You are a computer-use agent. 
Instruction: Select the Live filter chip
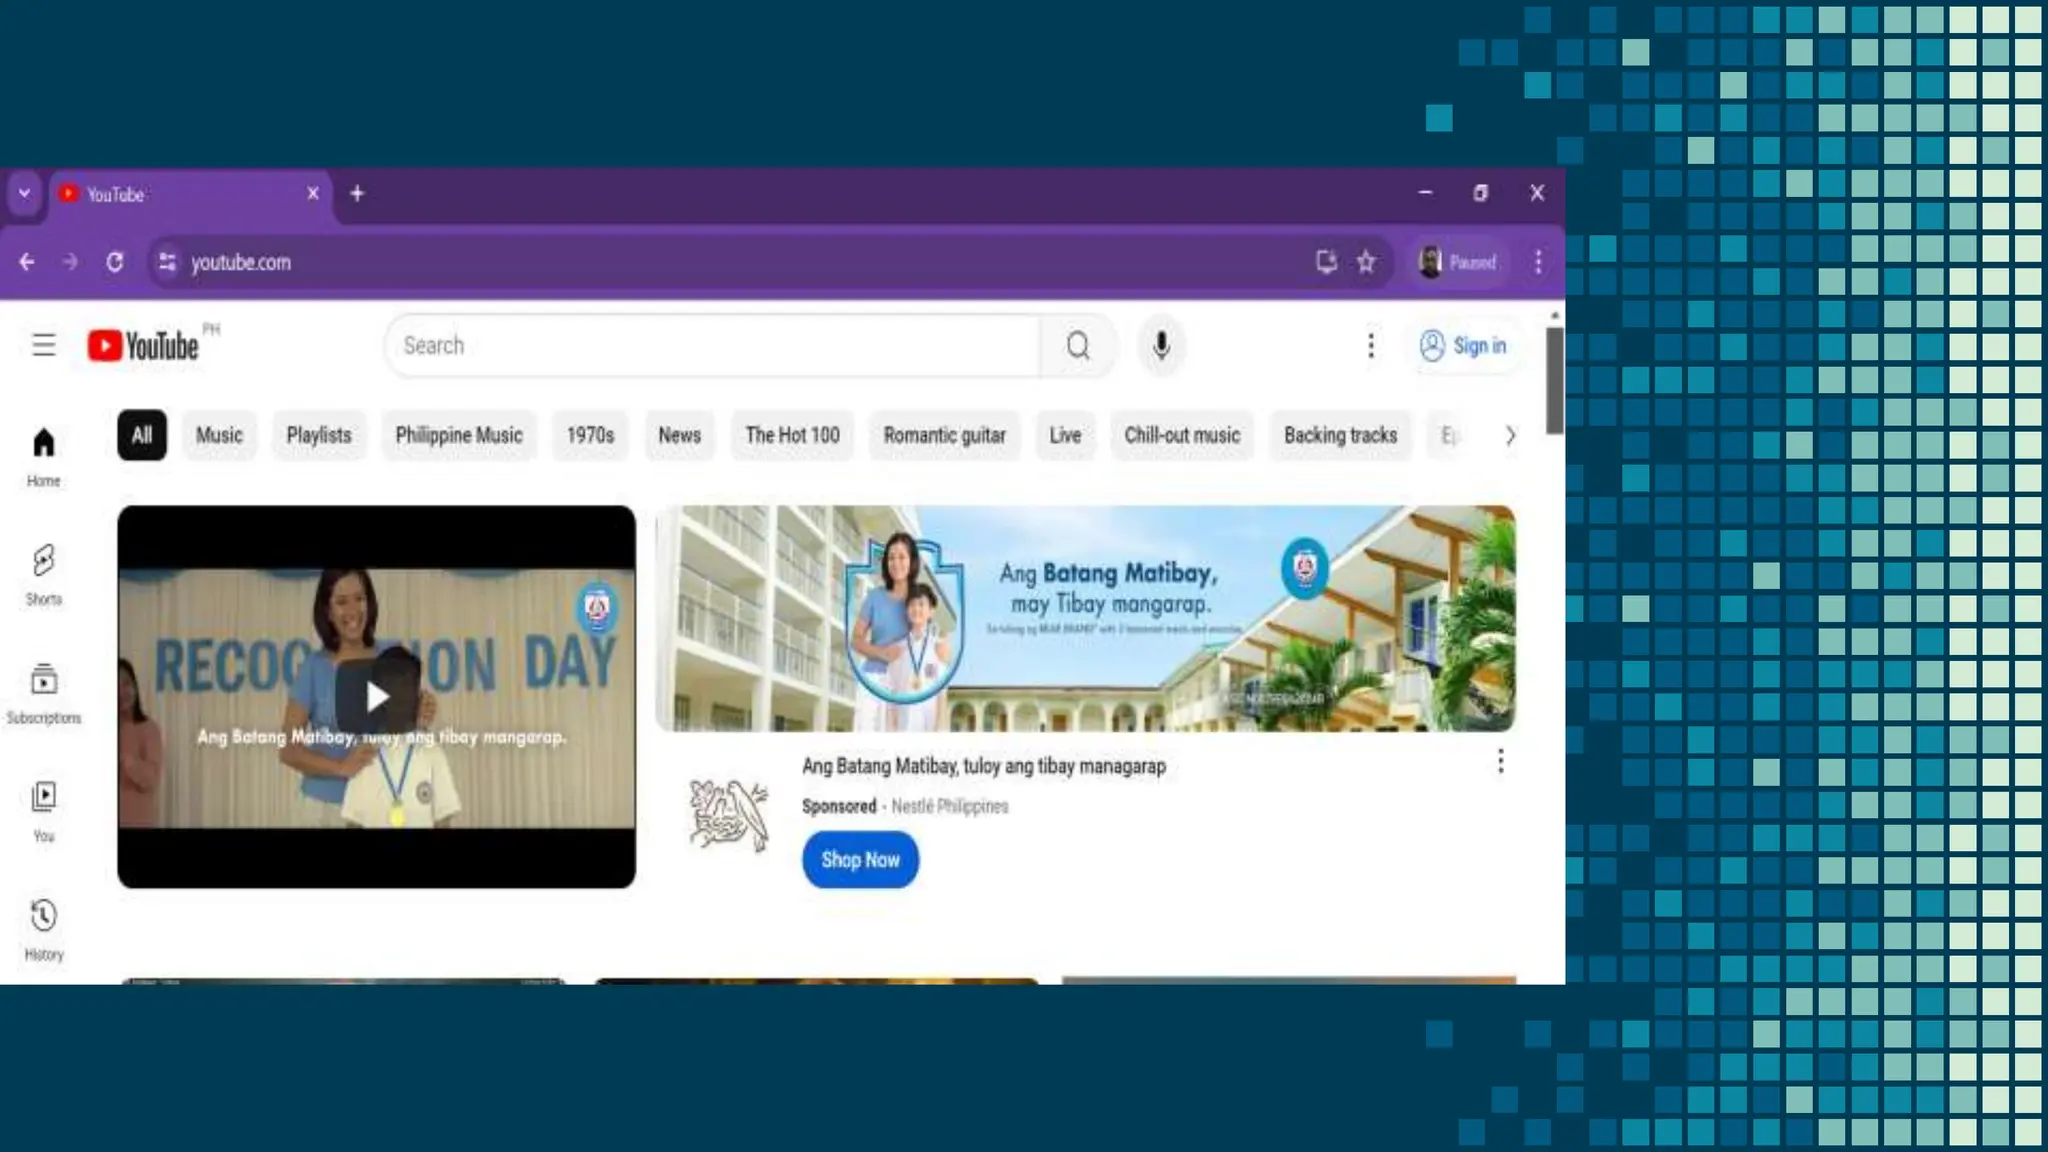click(x=1065, y=435)
